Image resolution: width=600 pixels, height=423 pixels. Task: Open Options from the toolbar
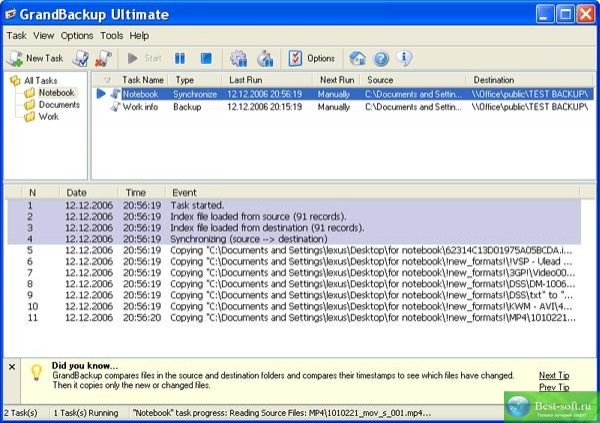pos(312,58)
